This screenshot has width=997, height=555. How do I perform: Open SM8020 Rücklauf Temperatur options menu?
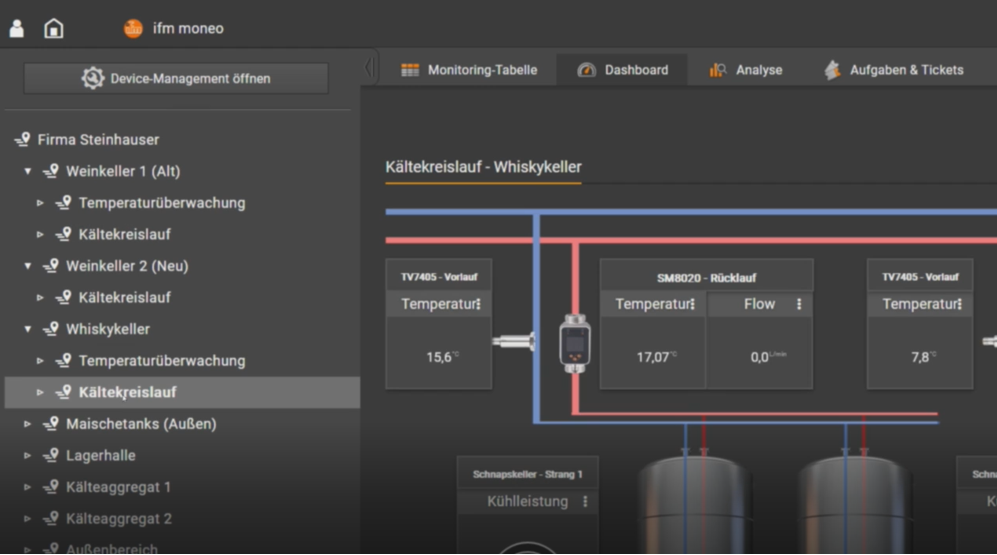pos(693,305)
